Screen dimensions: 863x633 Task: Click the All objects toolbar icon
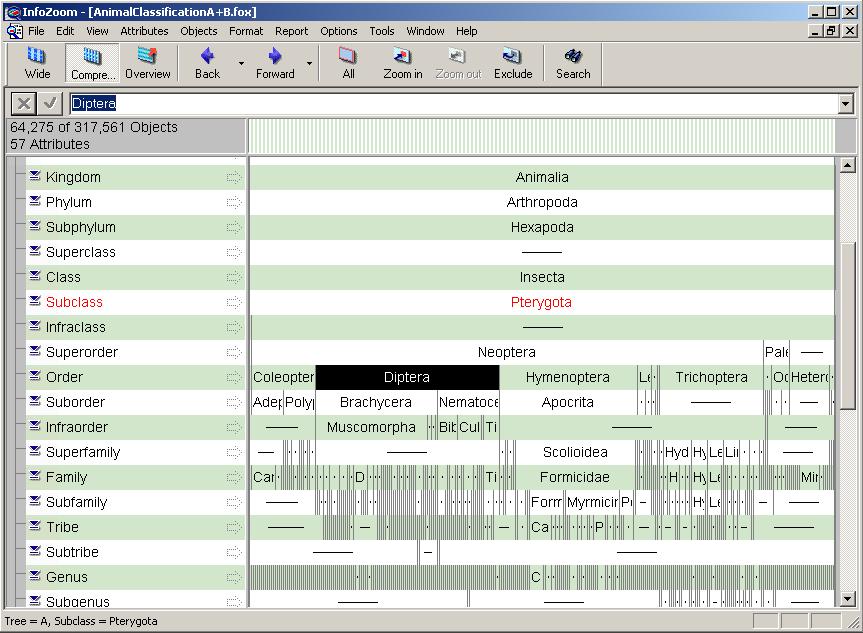[x=348, y=62]
